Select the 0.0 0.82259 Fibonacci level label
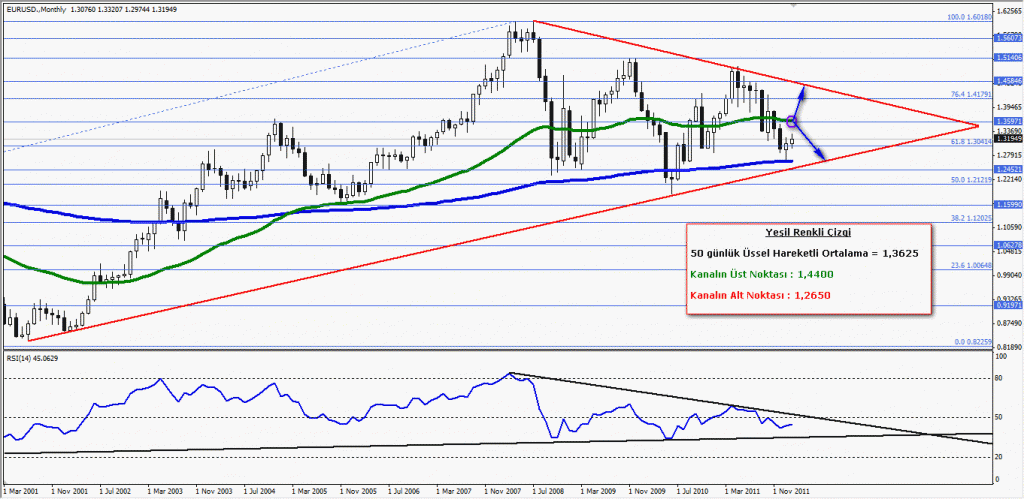 (x=971, y=342)
